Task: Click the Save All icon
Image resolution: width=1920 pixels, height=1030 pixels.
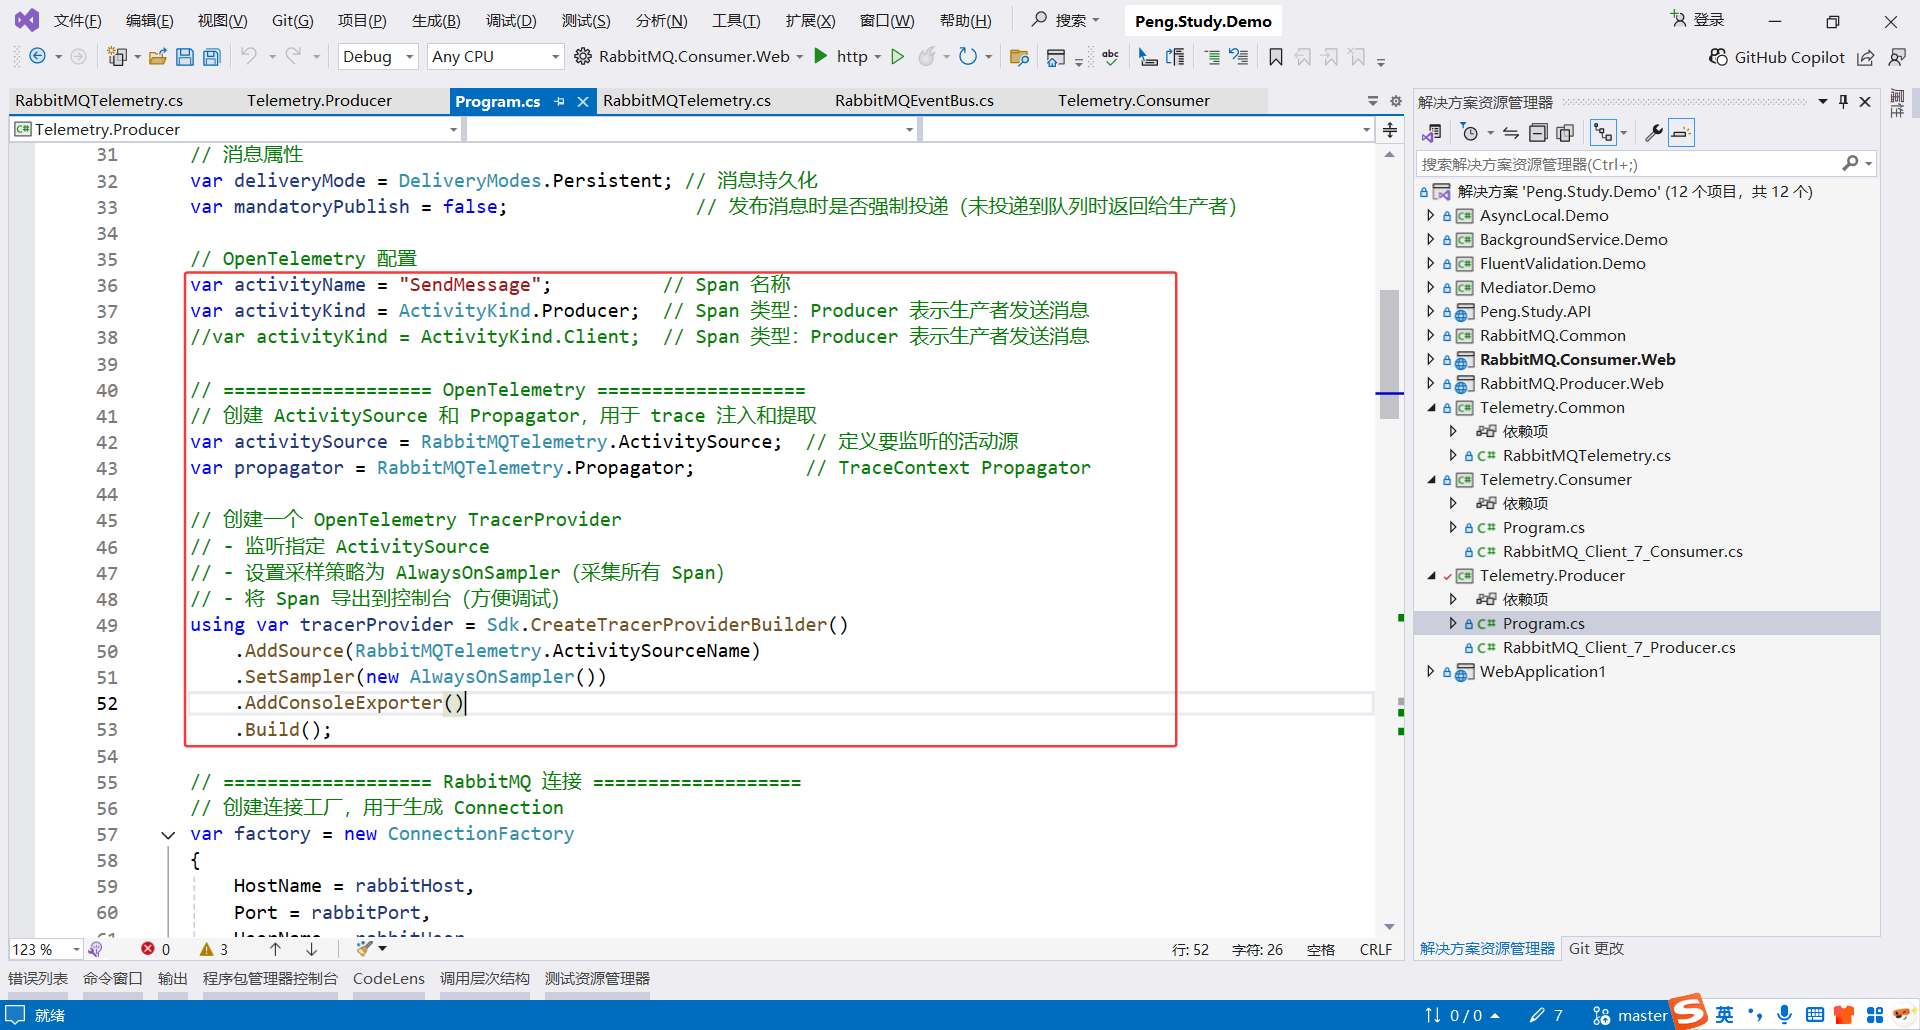Action: (x=212, y=57)
